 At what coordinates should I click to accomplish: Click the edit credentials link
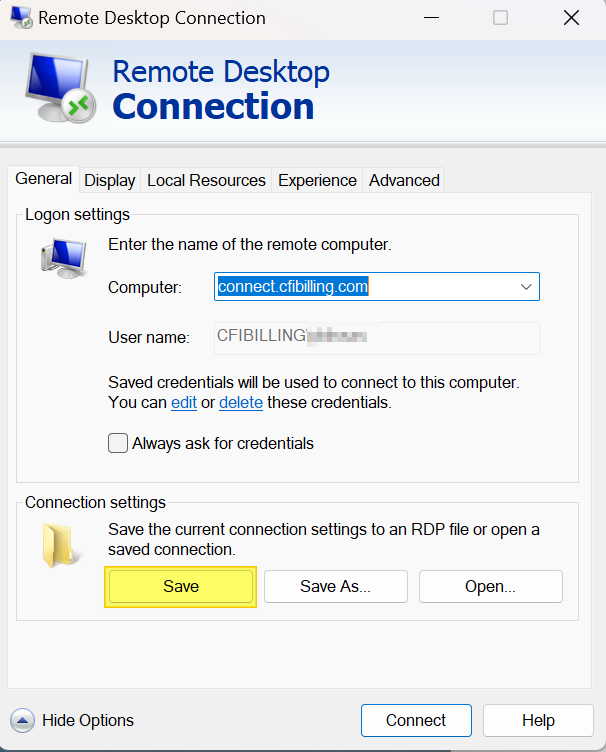[184, 402]
